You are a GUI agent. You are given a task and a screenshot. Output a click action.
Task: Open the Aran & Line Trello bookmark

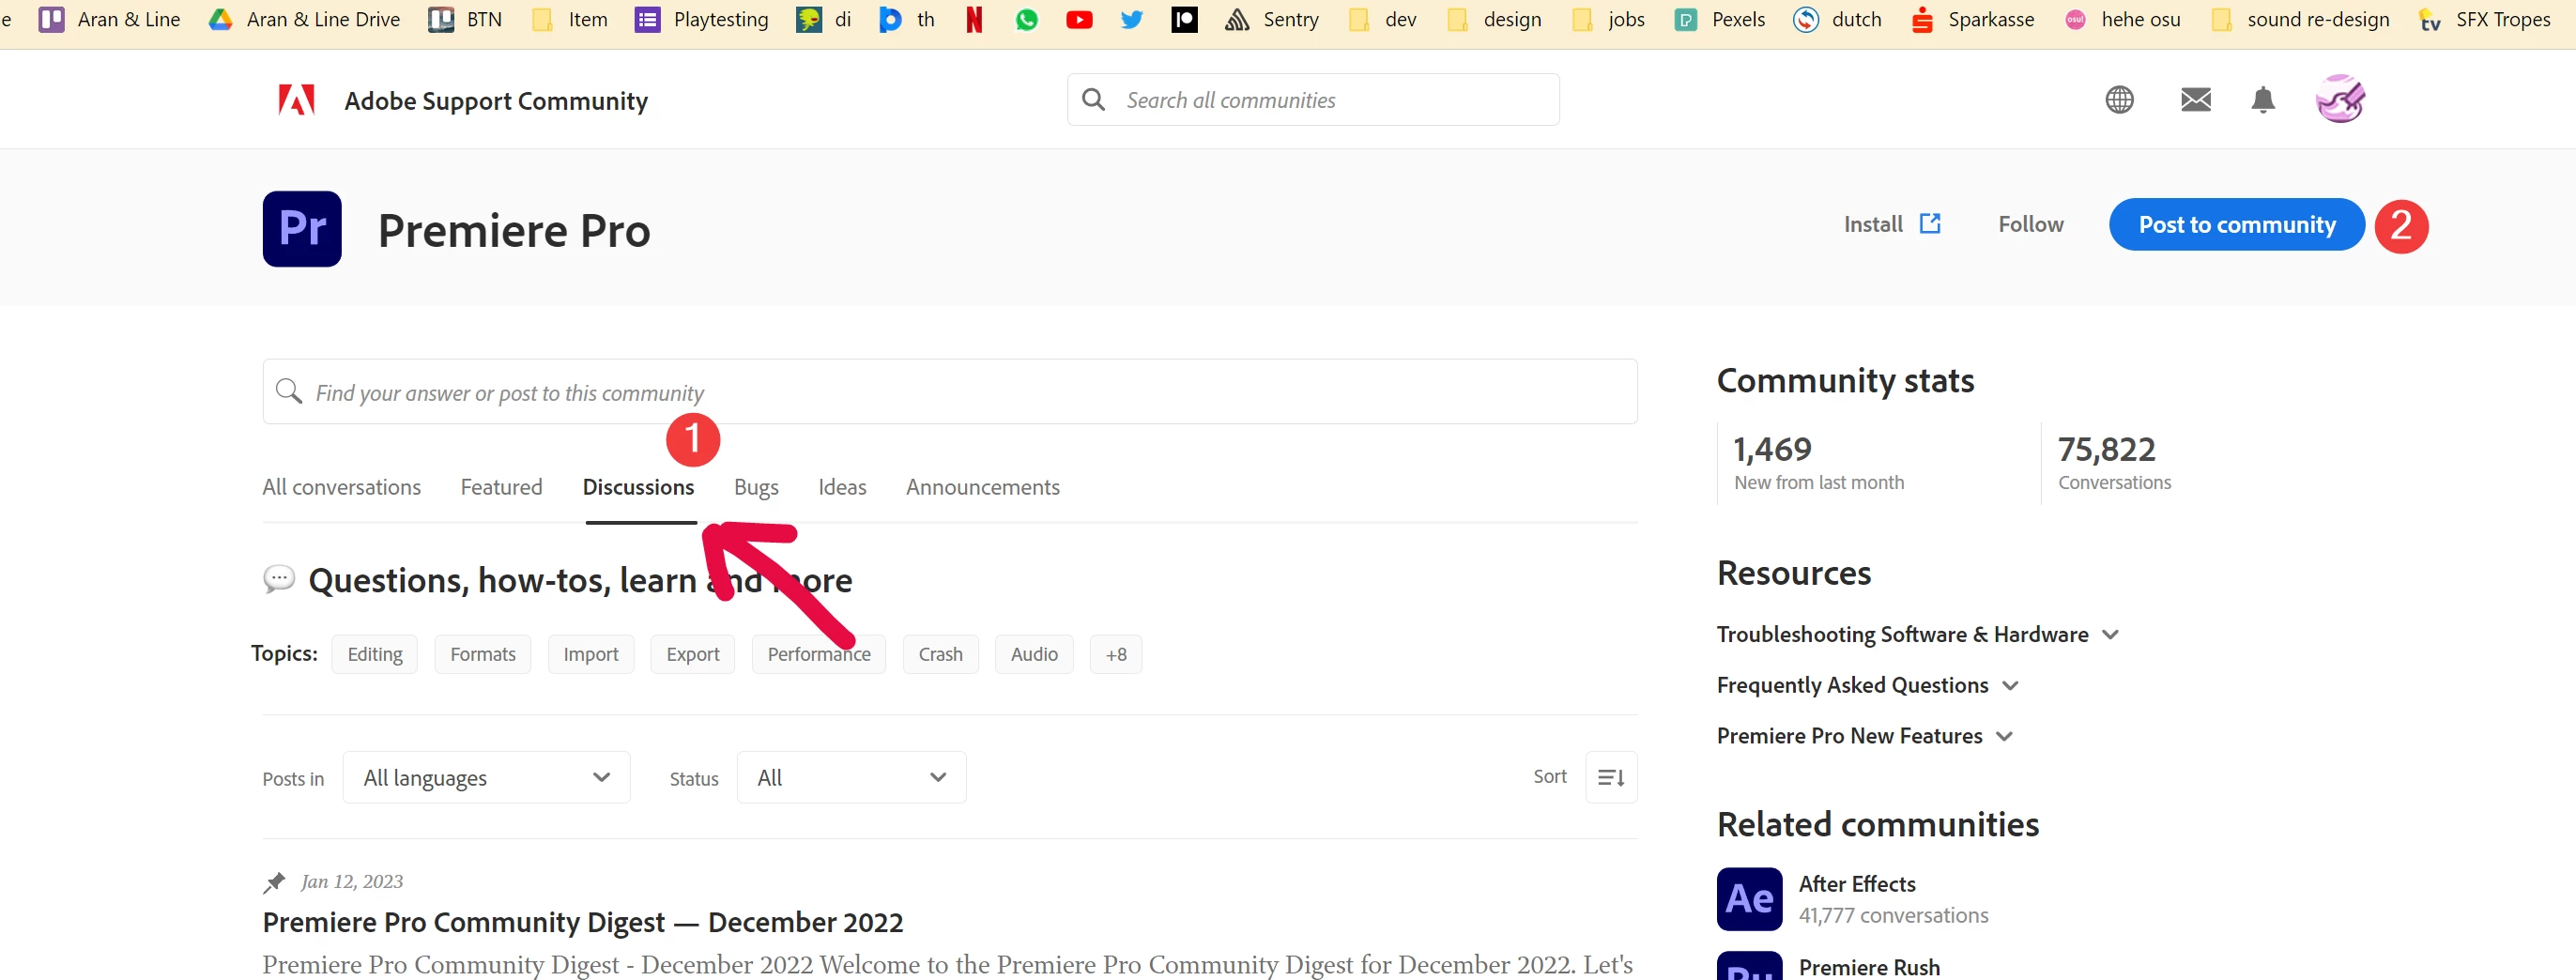tap(109, 19)
